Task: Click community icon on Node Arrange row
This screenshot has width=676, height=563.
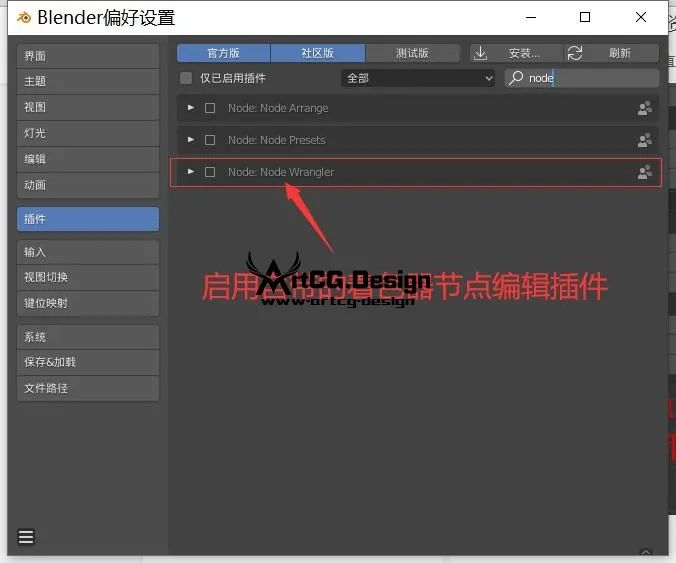Action: click(x=645, y=108)
